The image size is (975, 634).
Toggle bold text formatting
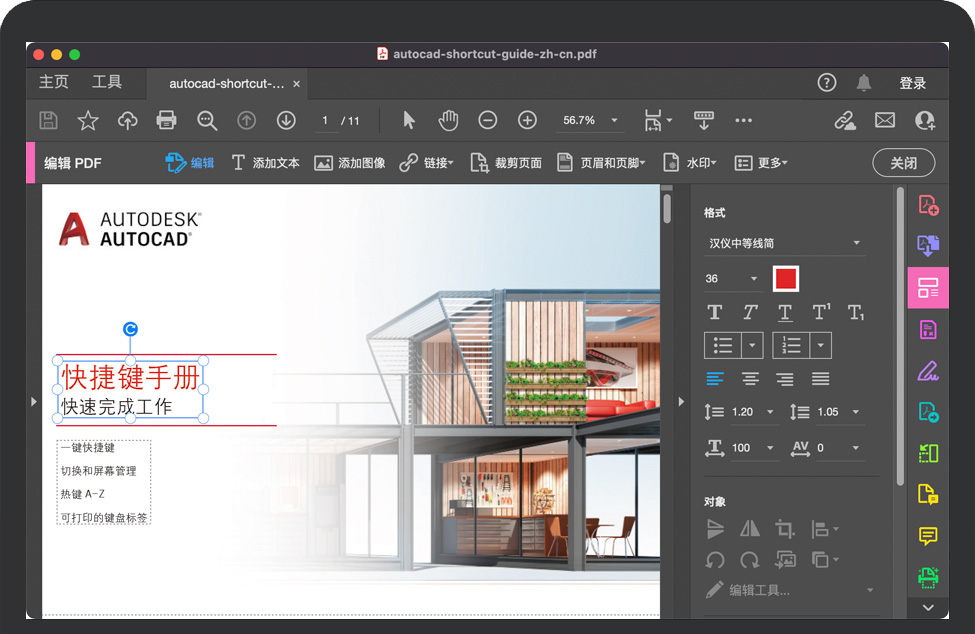click(714, 312)
